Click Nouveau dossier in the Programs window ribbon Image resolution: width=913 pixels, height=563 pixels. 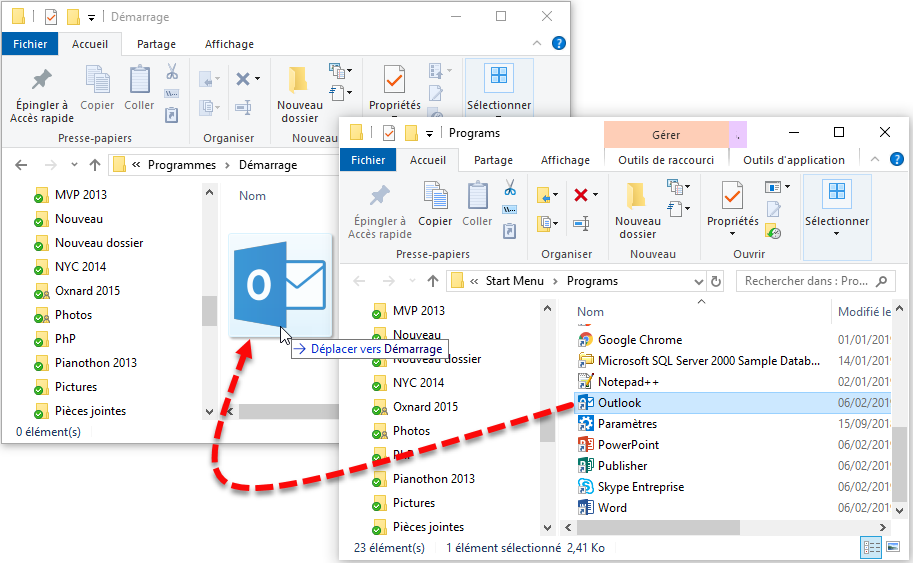click(637, 210)
